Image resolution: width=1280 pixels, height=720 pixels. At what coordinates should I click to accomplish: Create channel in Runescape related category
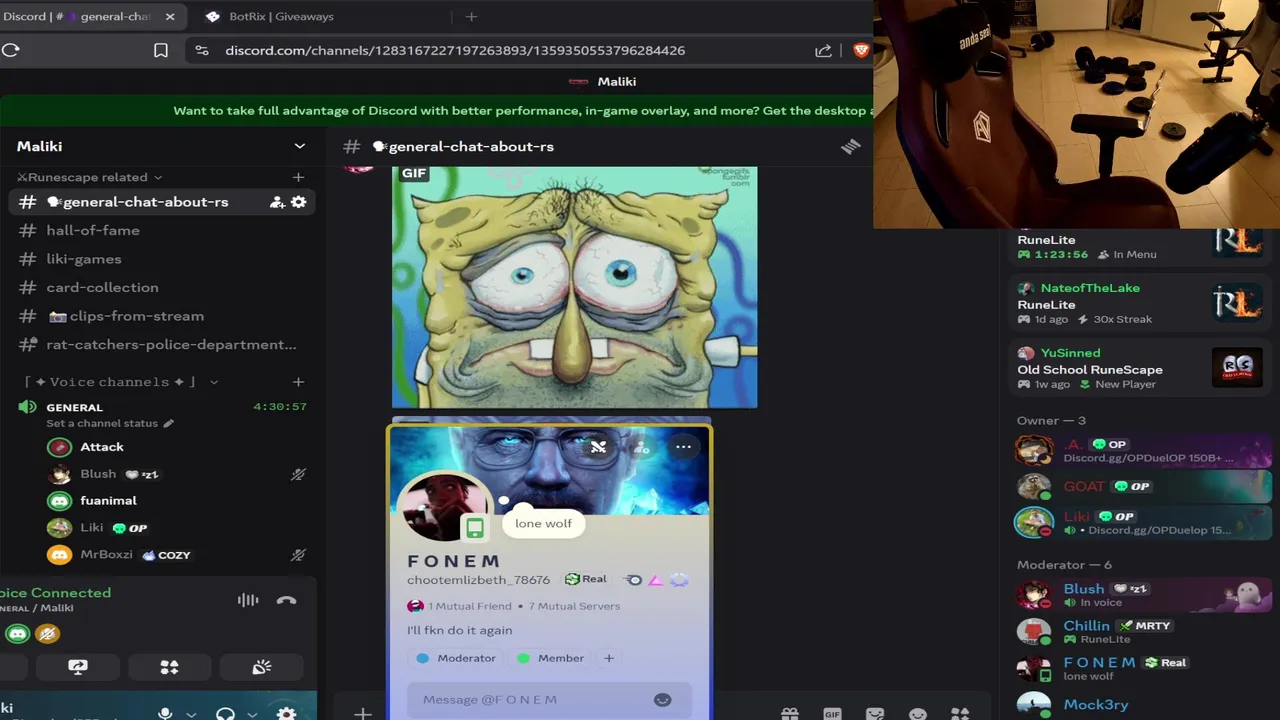(298, 177)
